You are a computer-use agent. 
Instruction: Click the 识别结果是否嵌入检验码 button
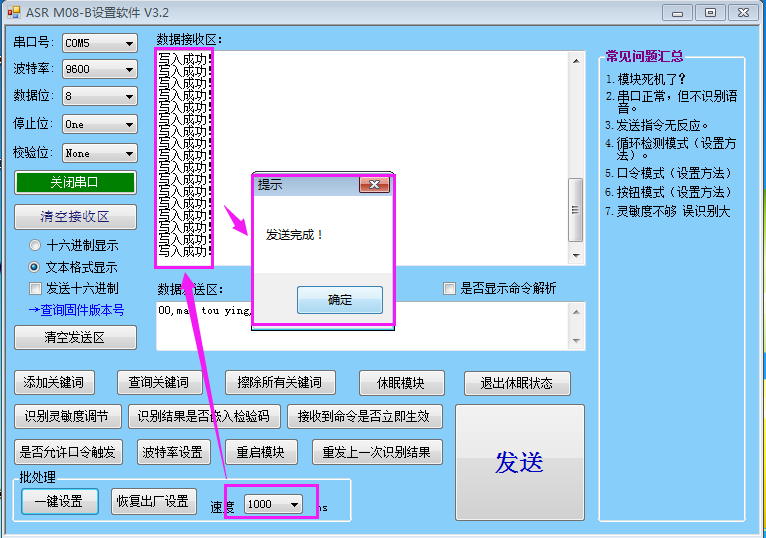click(x=204, y=416)
